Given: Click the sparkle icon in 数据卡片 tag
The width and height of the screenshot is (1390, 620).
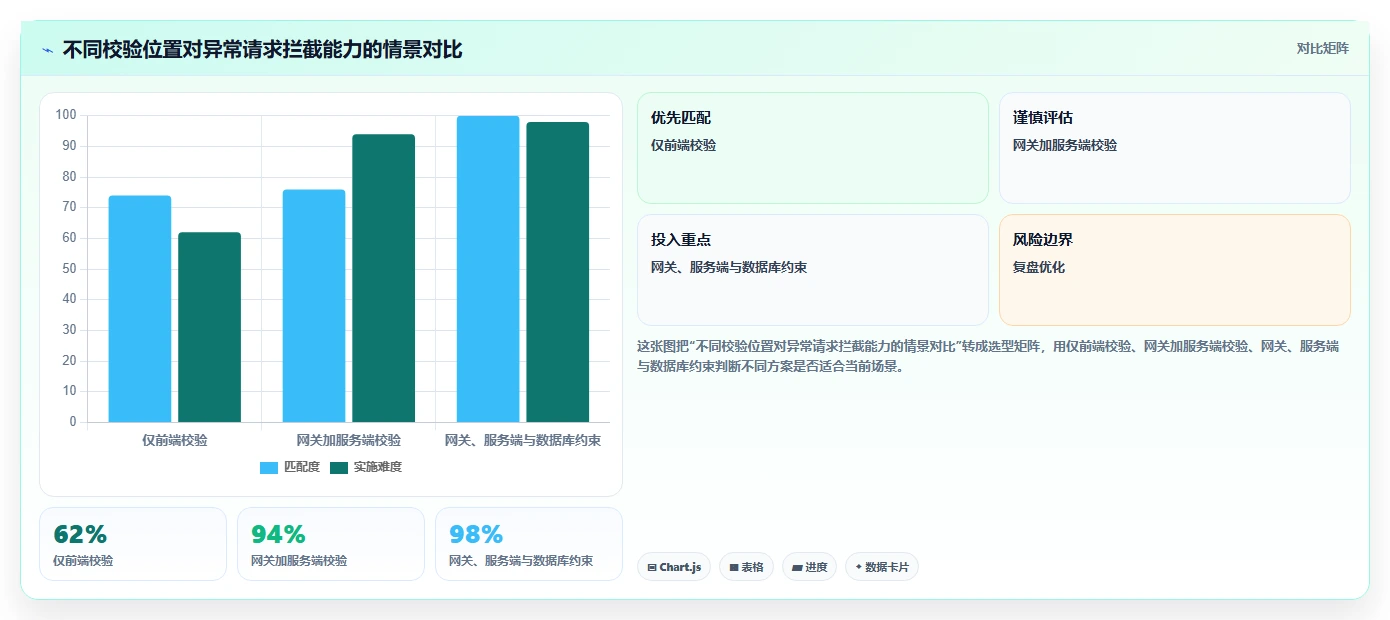Looking at the screenshot, I should [x=859, y=567].
